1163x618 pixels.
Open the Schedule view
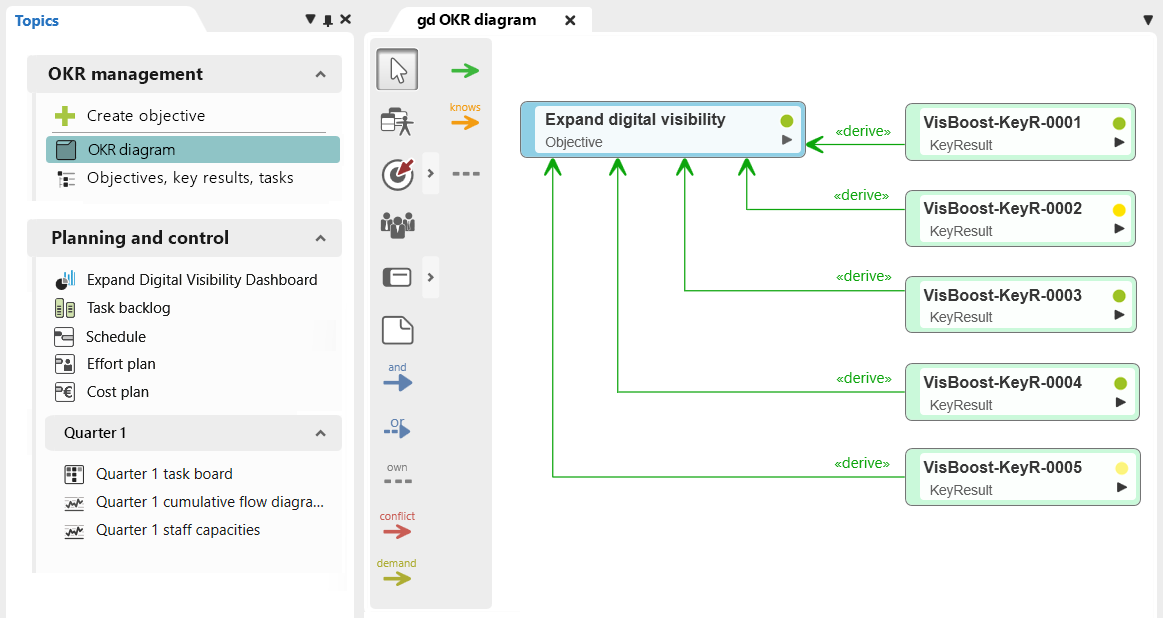pos(116,337)
